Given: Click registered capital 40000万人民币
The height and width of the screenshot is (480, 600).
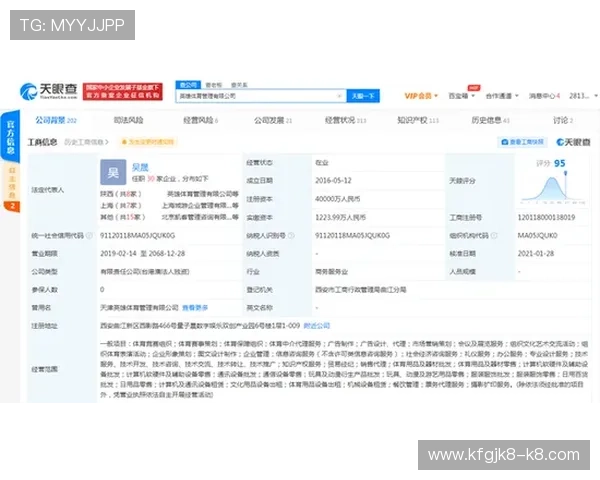Looking at the screenshot, I should click(338, 199).
